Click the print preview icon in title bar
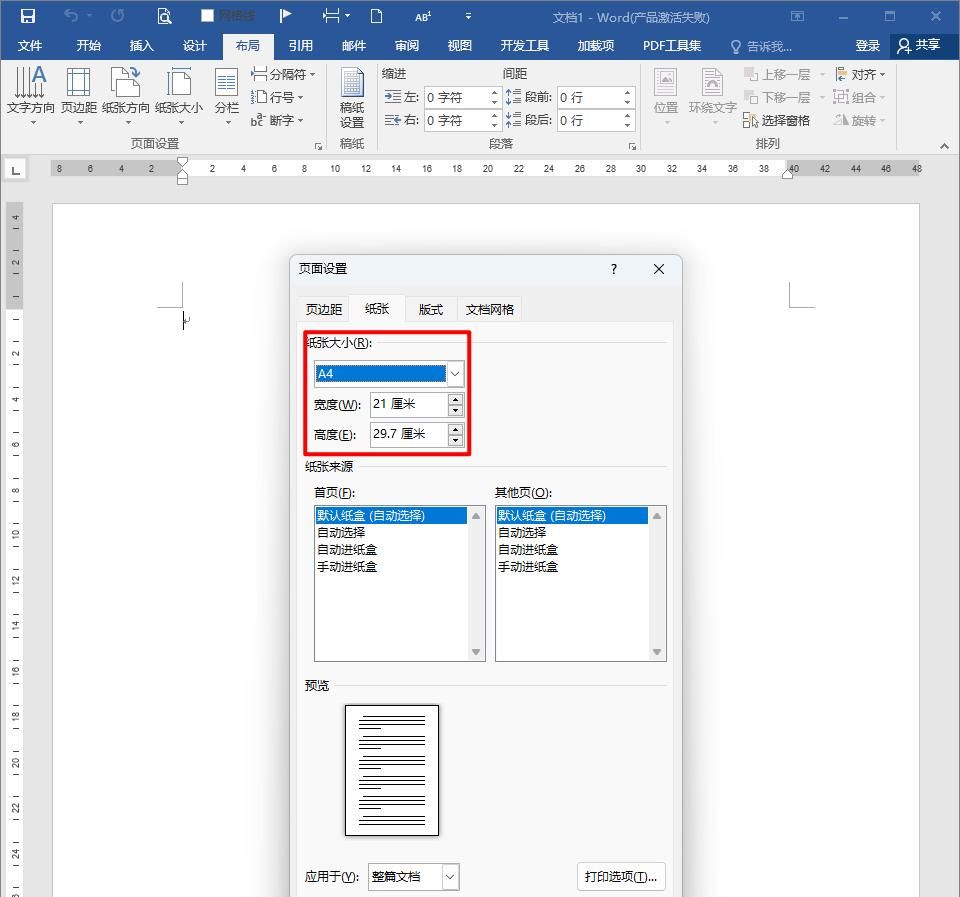 (x=164, y=16)
